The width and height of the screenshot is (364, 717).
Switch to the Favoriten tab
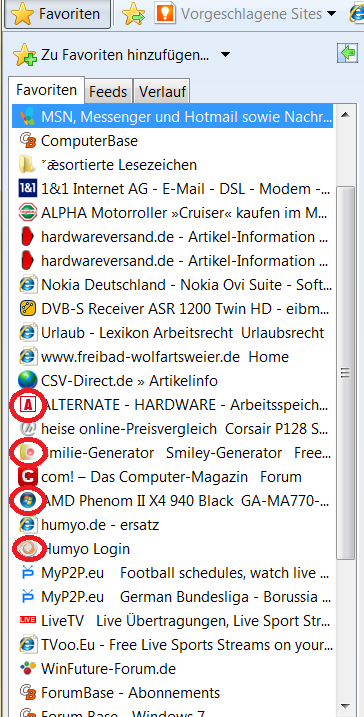click(x=46, y=90)
